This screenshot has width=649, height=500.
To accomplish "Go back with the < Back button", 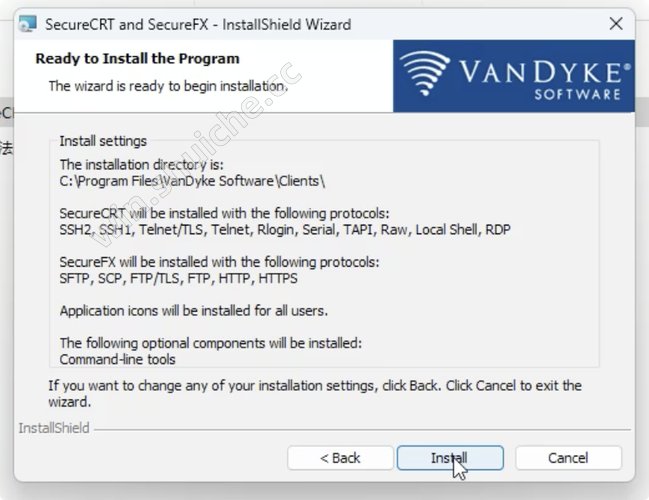I will [x=340, y=458].
